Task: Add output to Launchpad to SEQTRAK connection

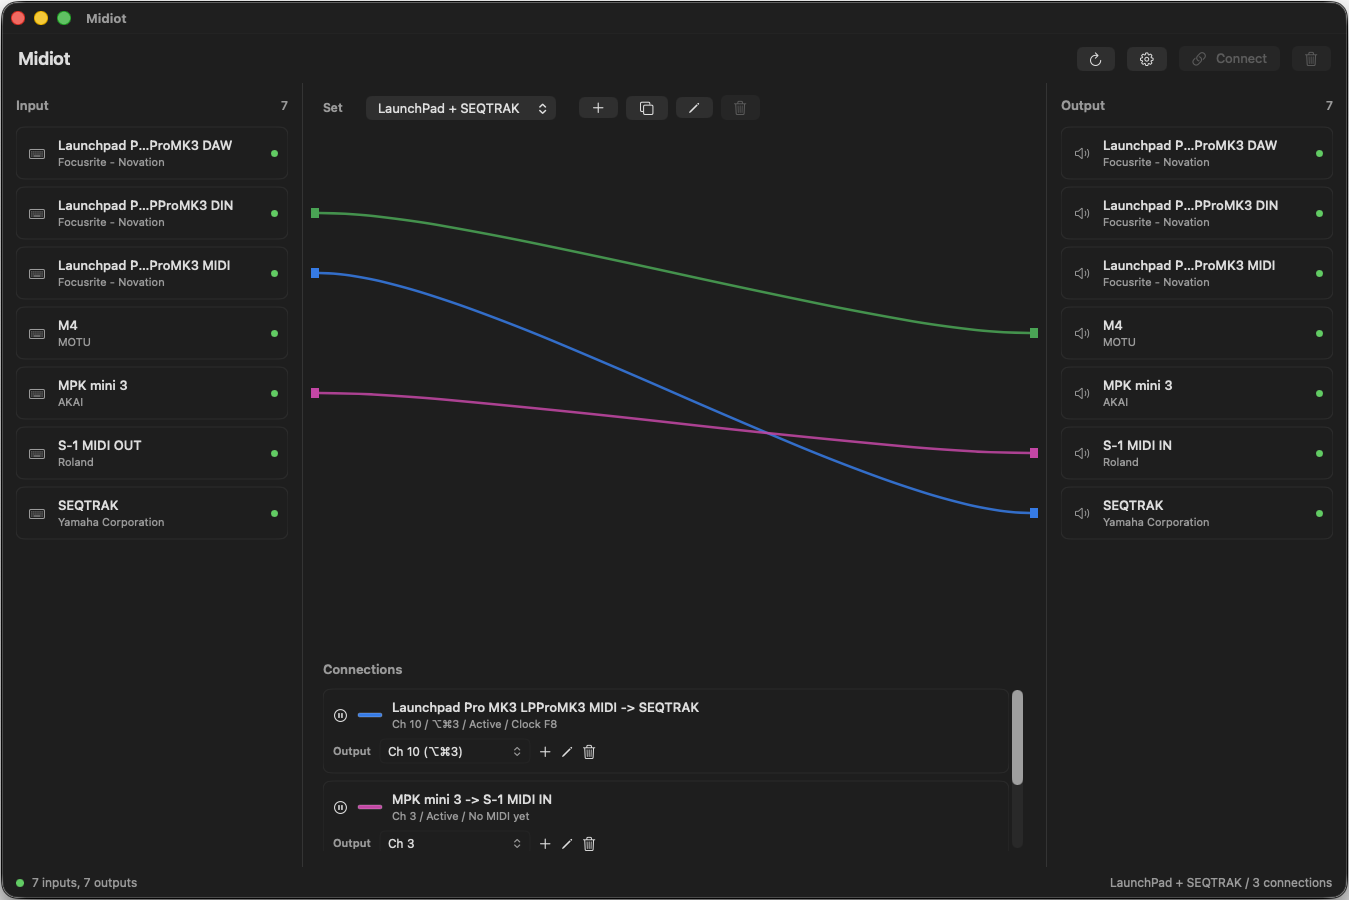Action: point(545,752)
